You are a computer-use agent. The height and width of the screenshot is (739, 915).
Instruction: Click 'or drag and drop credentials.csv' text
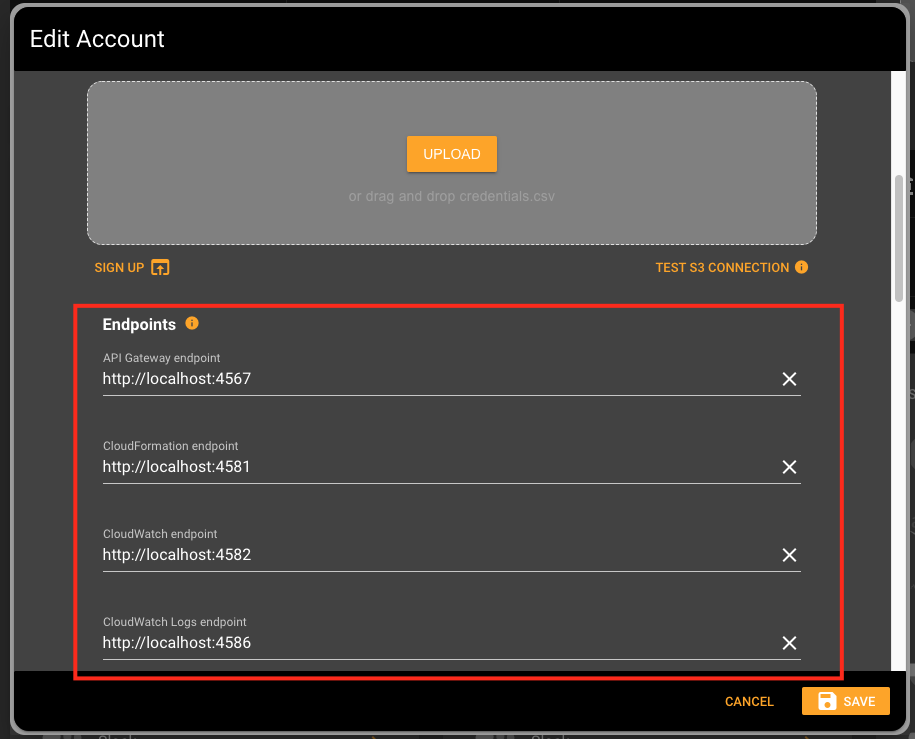(452, 196)
